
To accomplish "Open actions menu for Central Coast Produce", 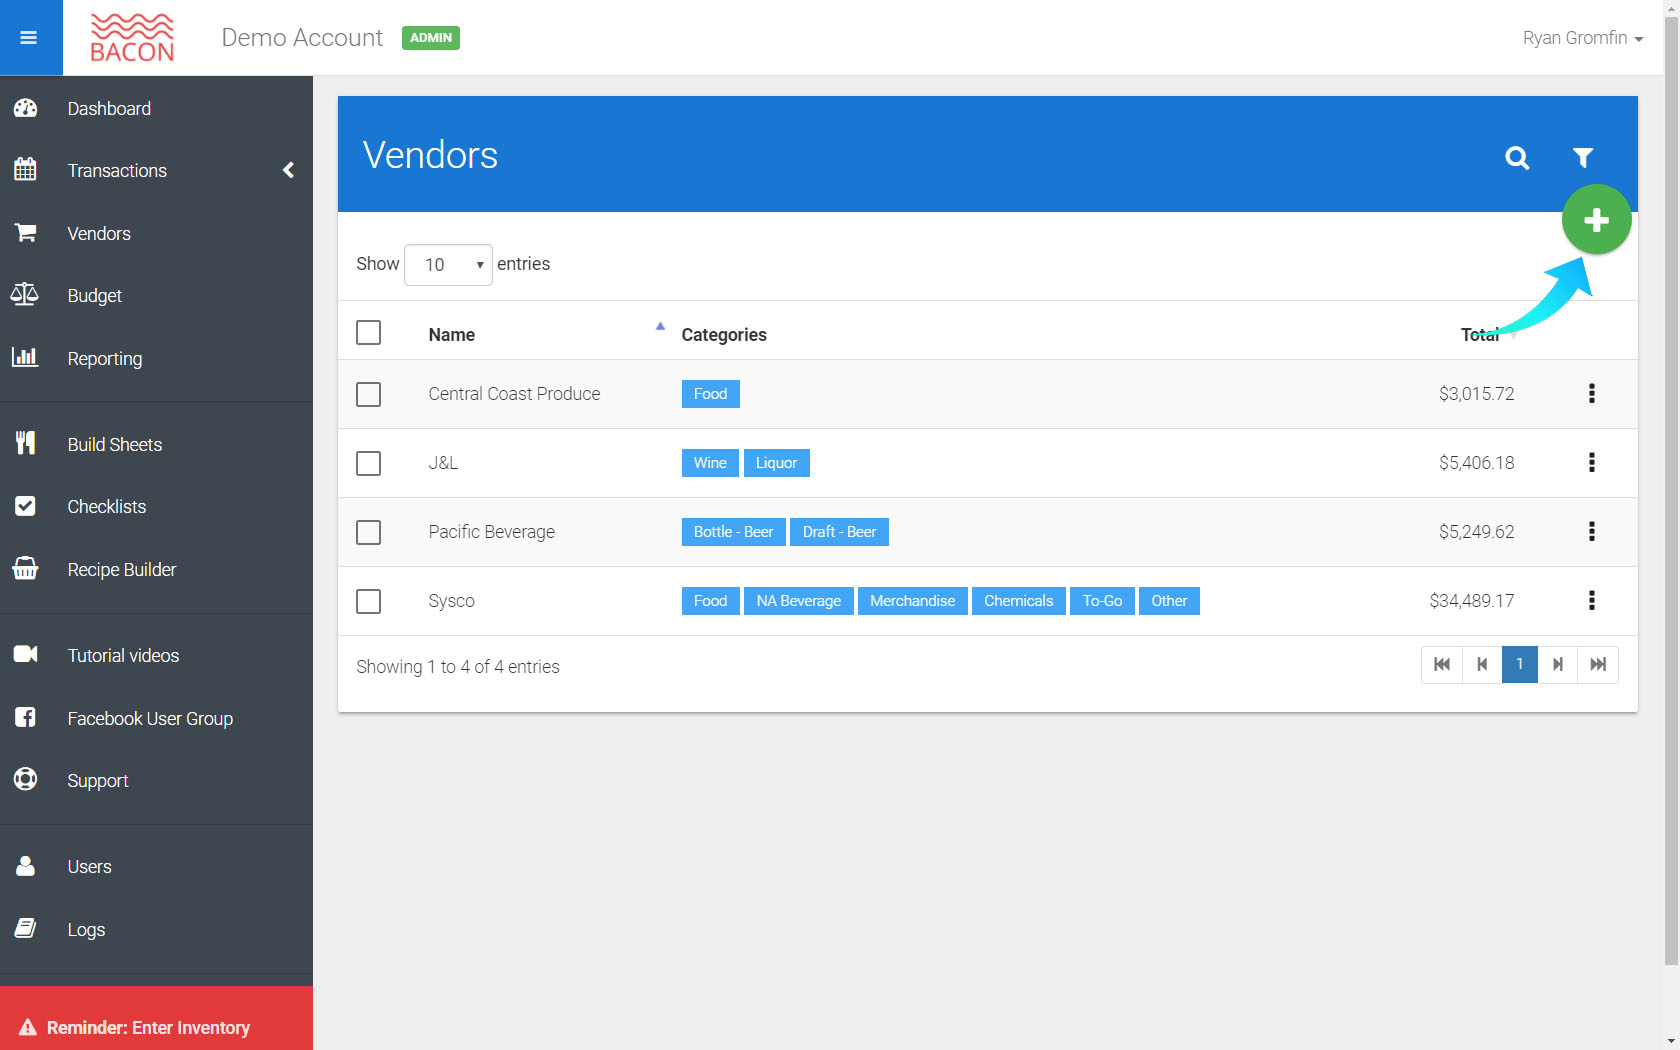I will tap(1591, 394).
